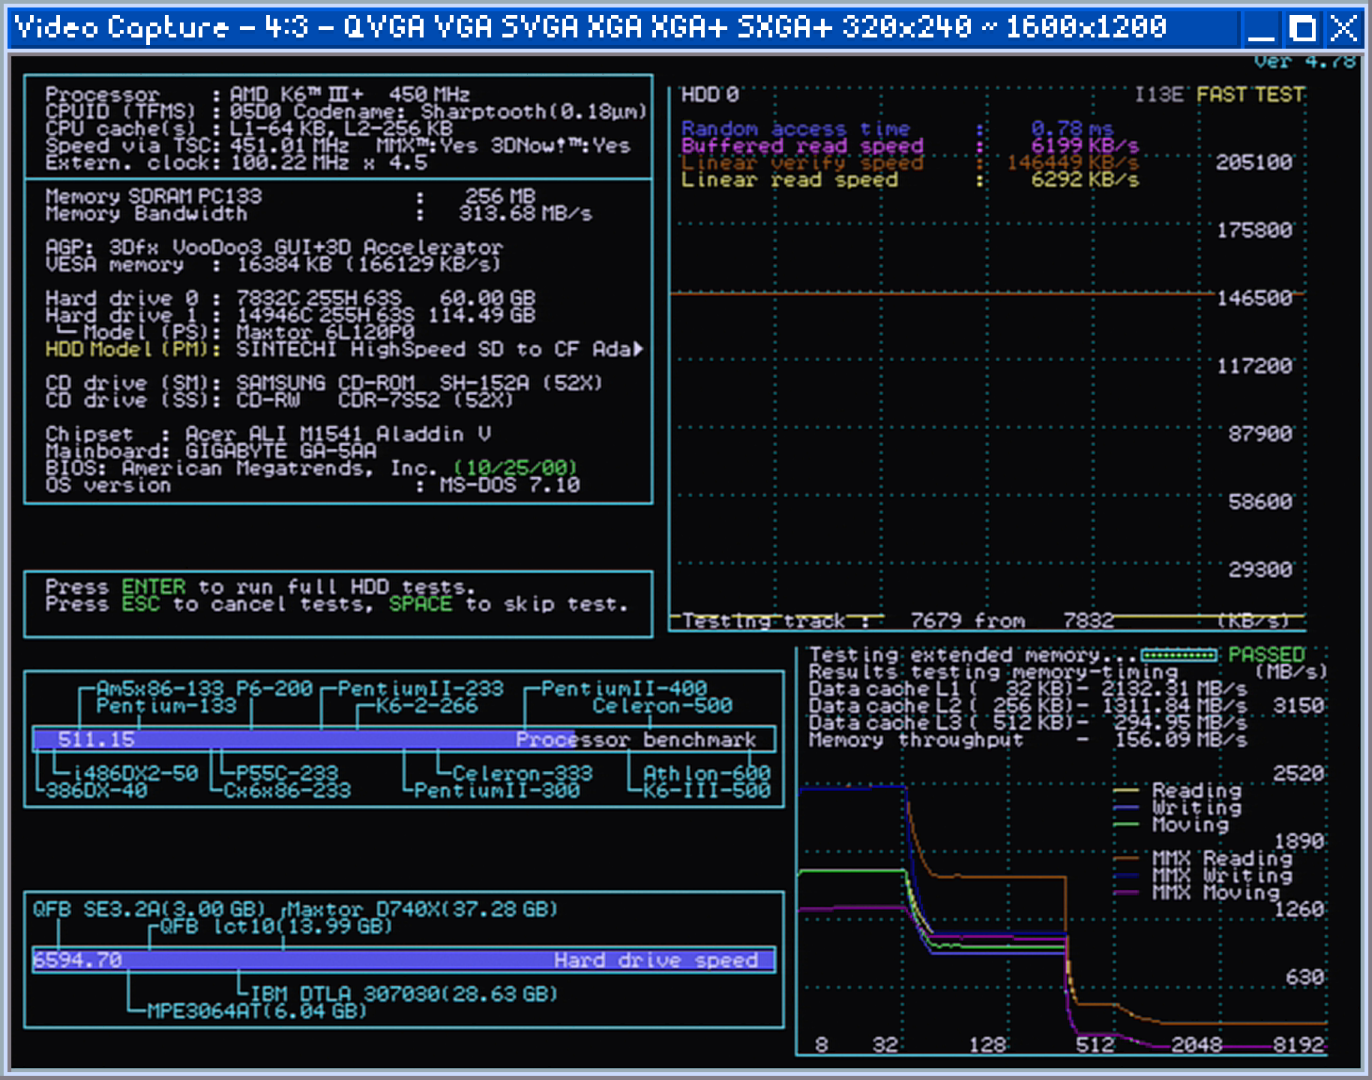Click the green BIOS date (10/25/00)

pyautogui.click(x=515, y=468)
